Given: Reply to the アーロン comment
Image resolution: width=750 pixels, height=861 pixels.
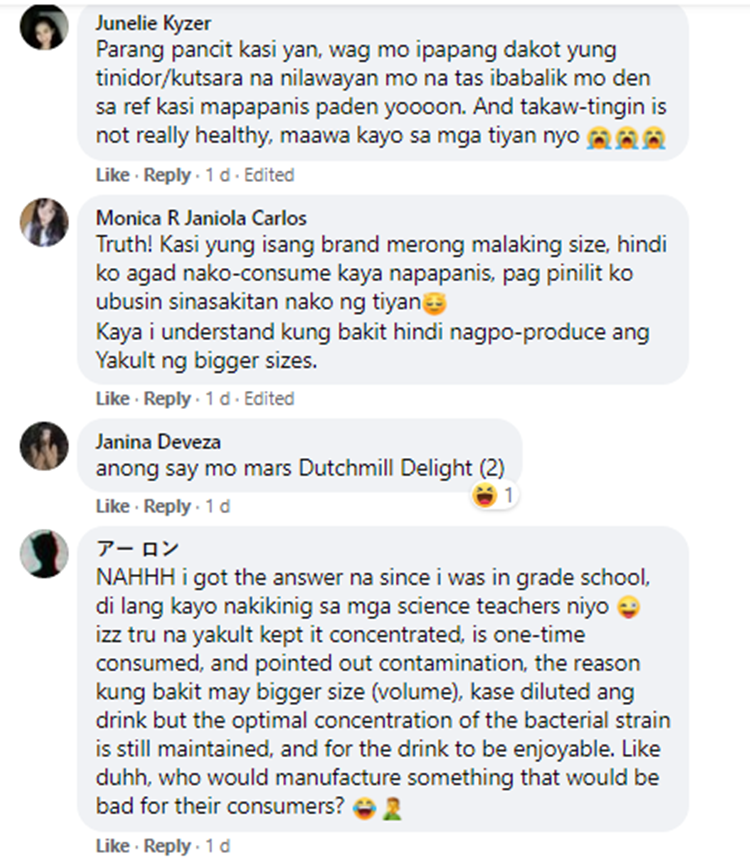Looking at the screenshot, I should point(167,847).
